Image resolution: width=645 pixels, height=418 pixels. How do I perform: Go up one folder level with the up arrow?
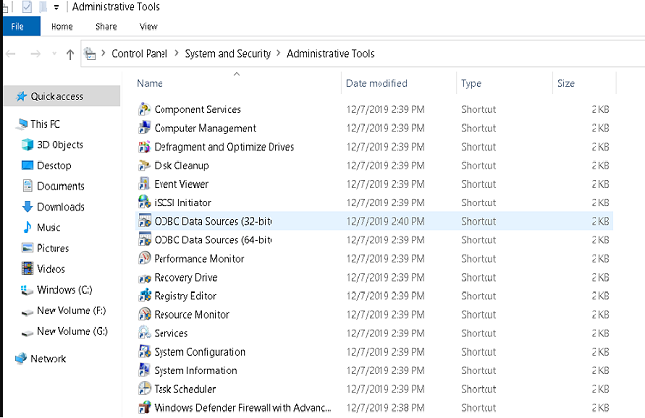70,54
